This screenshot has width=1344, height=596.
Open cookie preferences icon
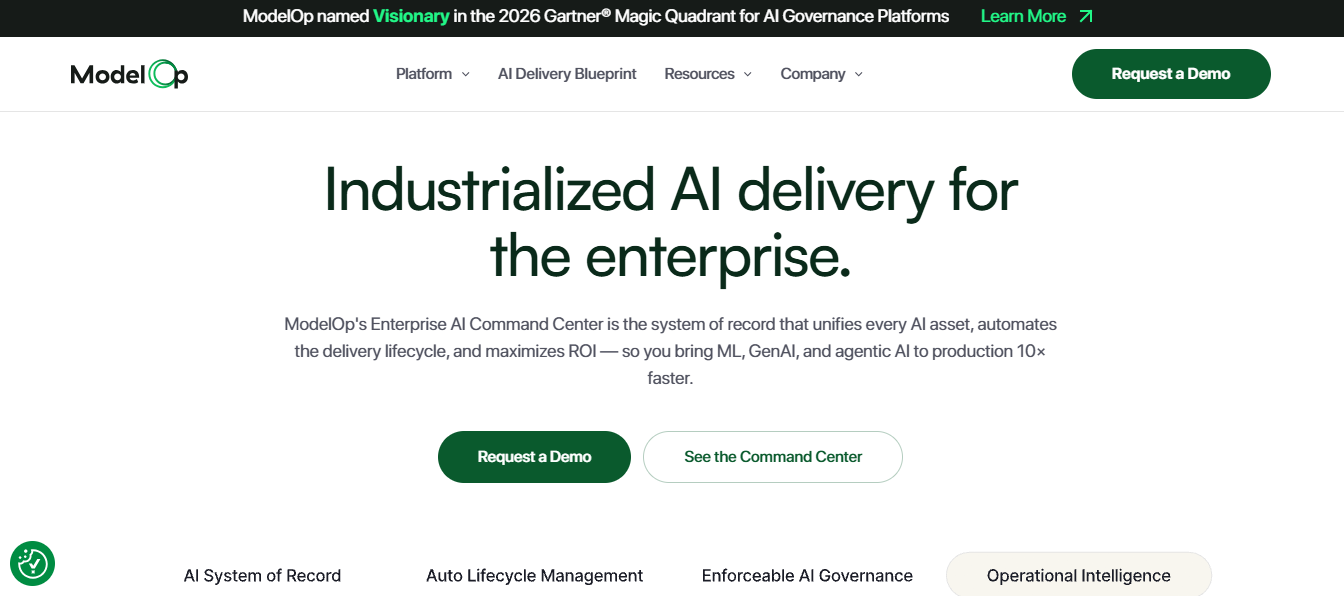tap(32, 564)
